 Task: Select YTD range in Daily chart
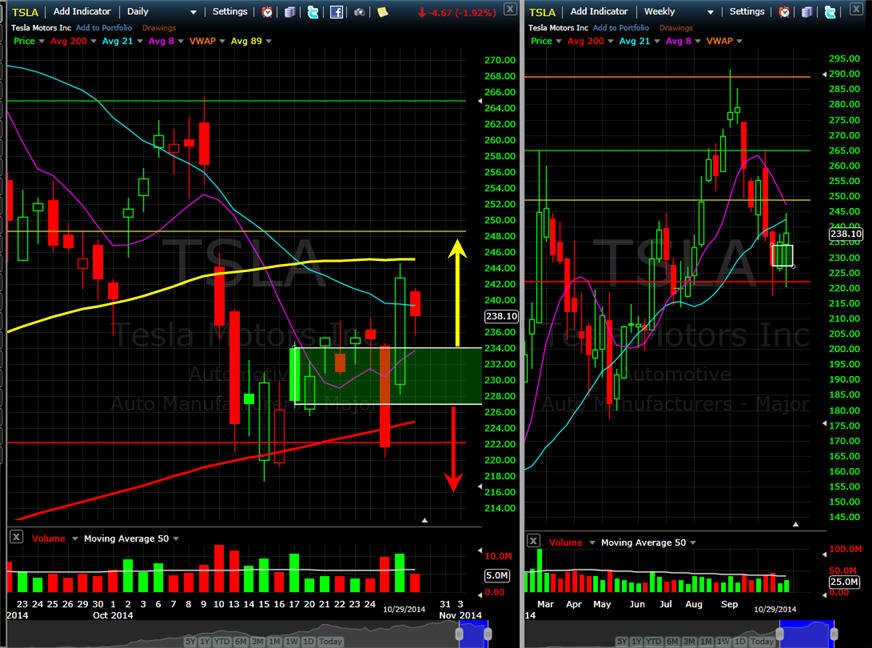(x=222, y=641)
